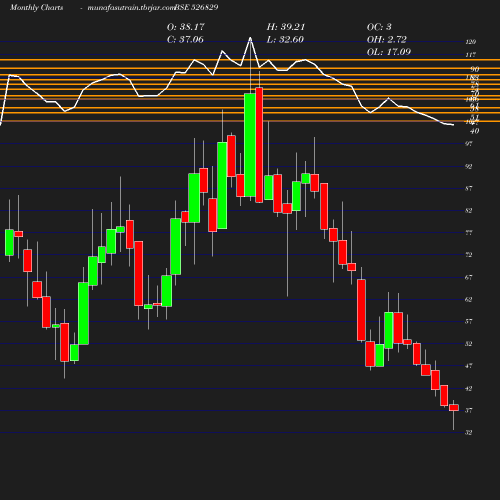Click the "OL: 17.09" reading
Screen dimensions: 500x500
point(389,52)
